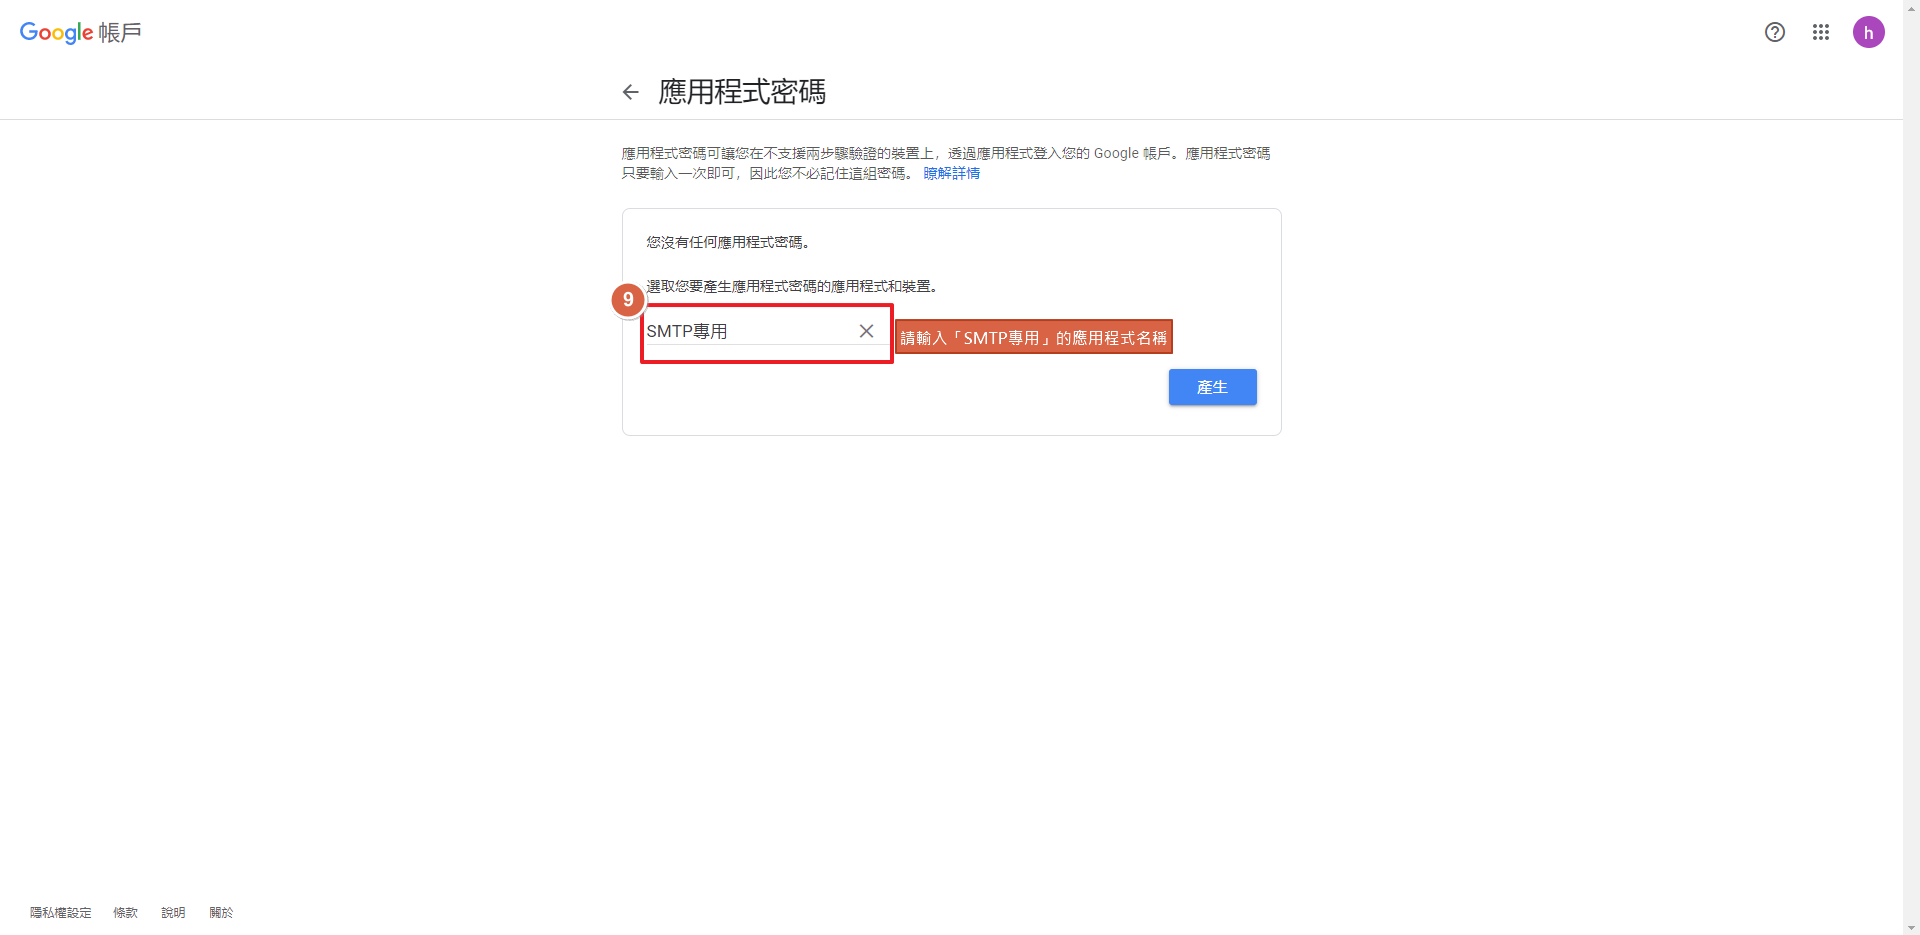The width and height of the screenshot is (1920, 935).
Task: Open the help question mark icon
Action: point(1775,32)
